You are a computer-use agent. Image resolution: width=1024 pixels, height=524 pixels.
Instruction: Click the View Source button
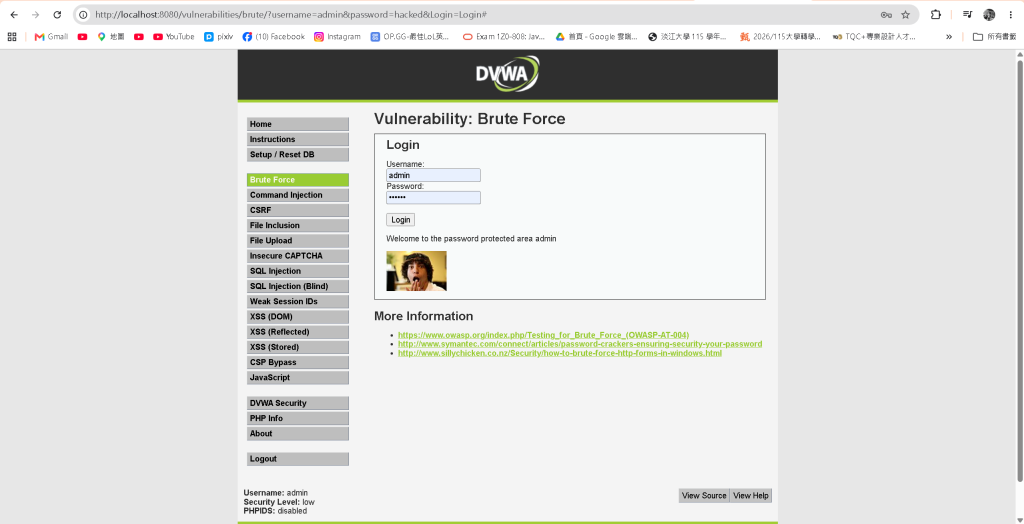(704, 496)
